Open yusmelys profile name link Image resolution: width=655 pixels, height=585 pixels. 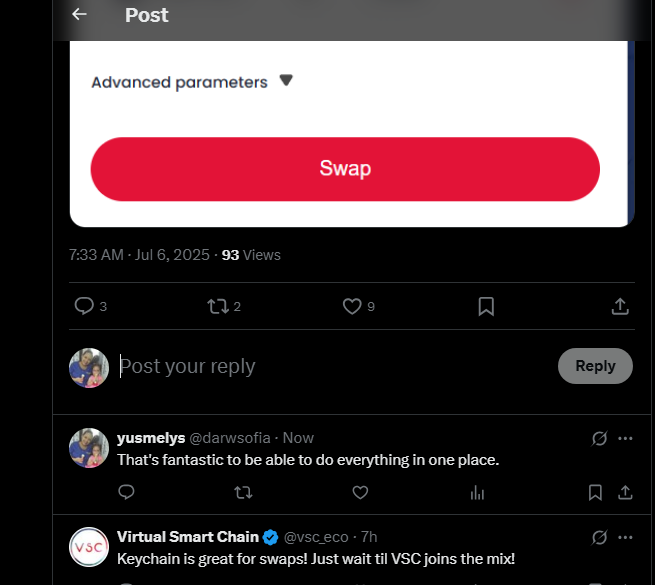(x=151, y=438)
